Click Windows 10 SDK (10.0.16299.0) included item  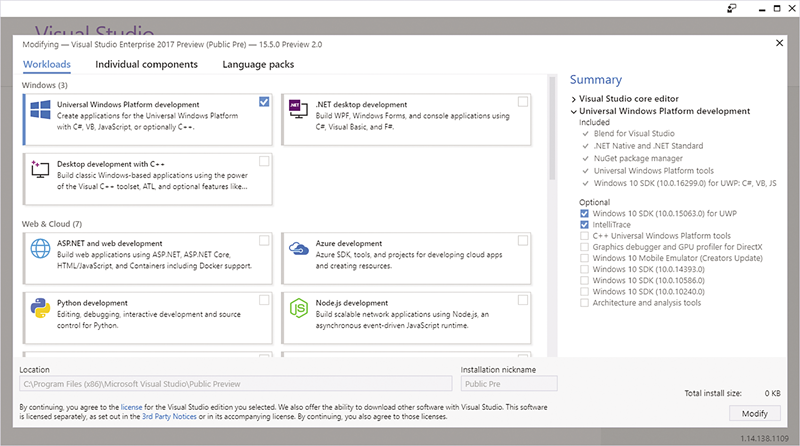point(685,183)
